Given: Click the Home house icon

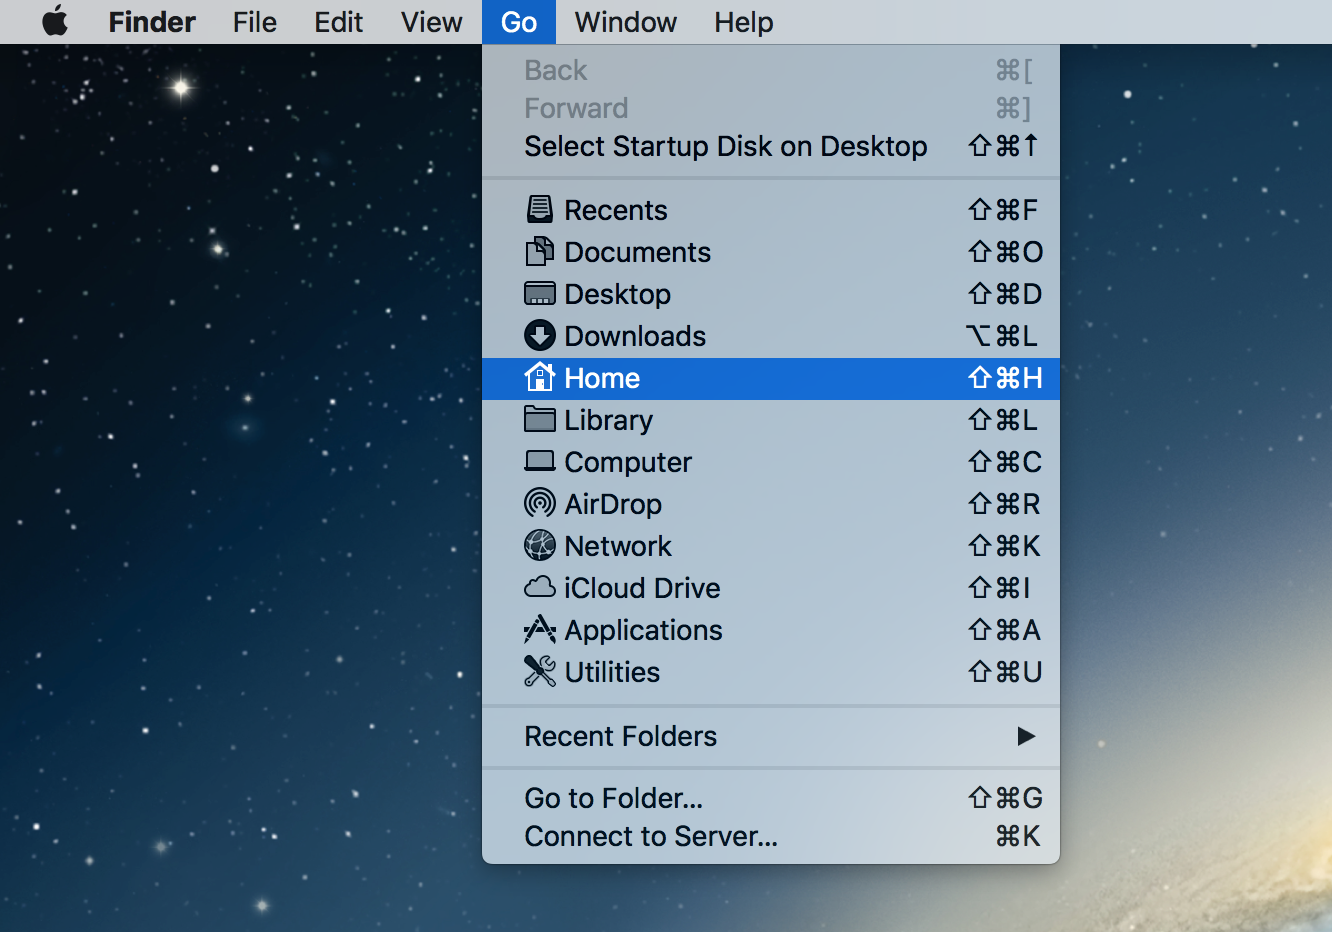Looking at the screenshot, I should pyautogui.click(x=540, y=378).
